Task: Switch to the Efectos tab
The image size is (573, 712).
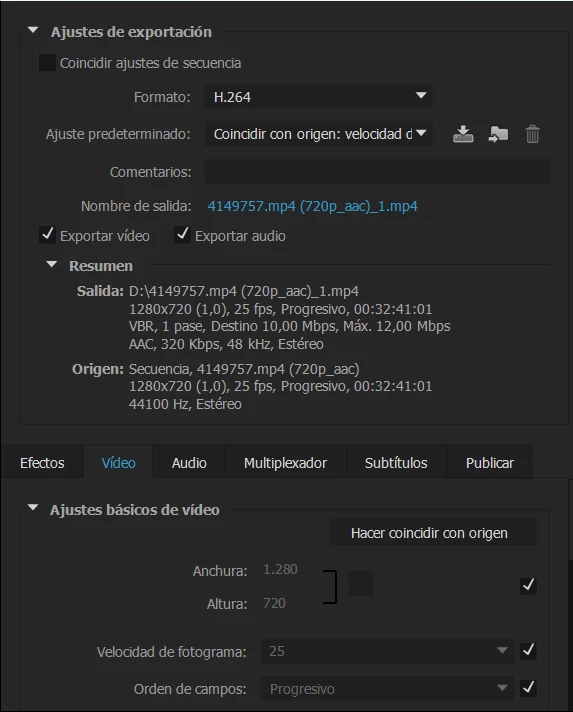Action: pos(42,463)
